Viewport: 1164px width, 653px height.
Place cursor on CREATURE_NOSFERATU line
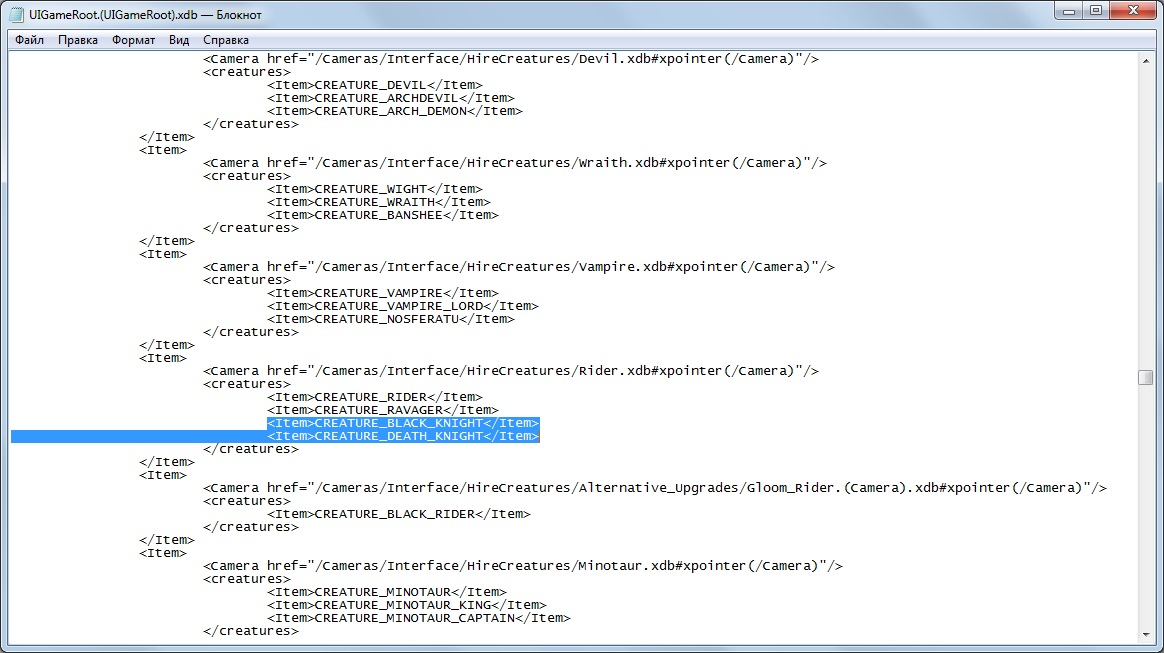390,319
